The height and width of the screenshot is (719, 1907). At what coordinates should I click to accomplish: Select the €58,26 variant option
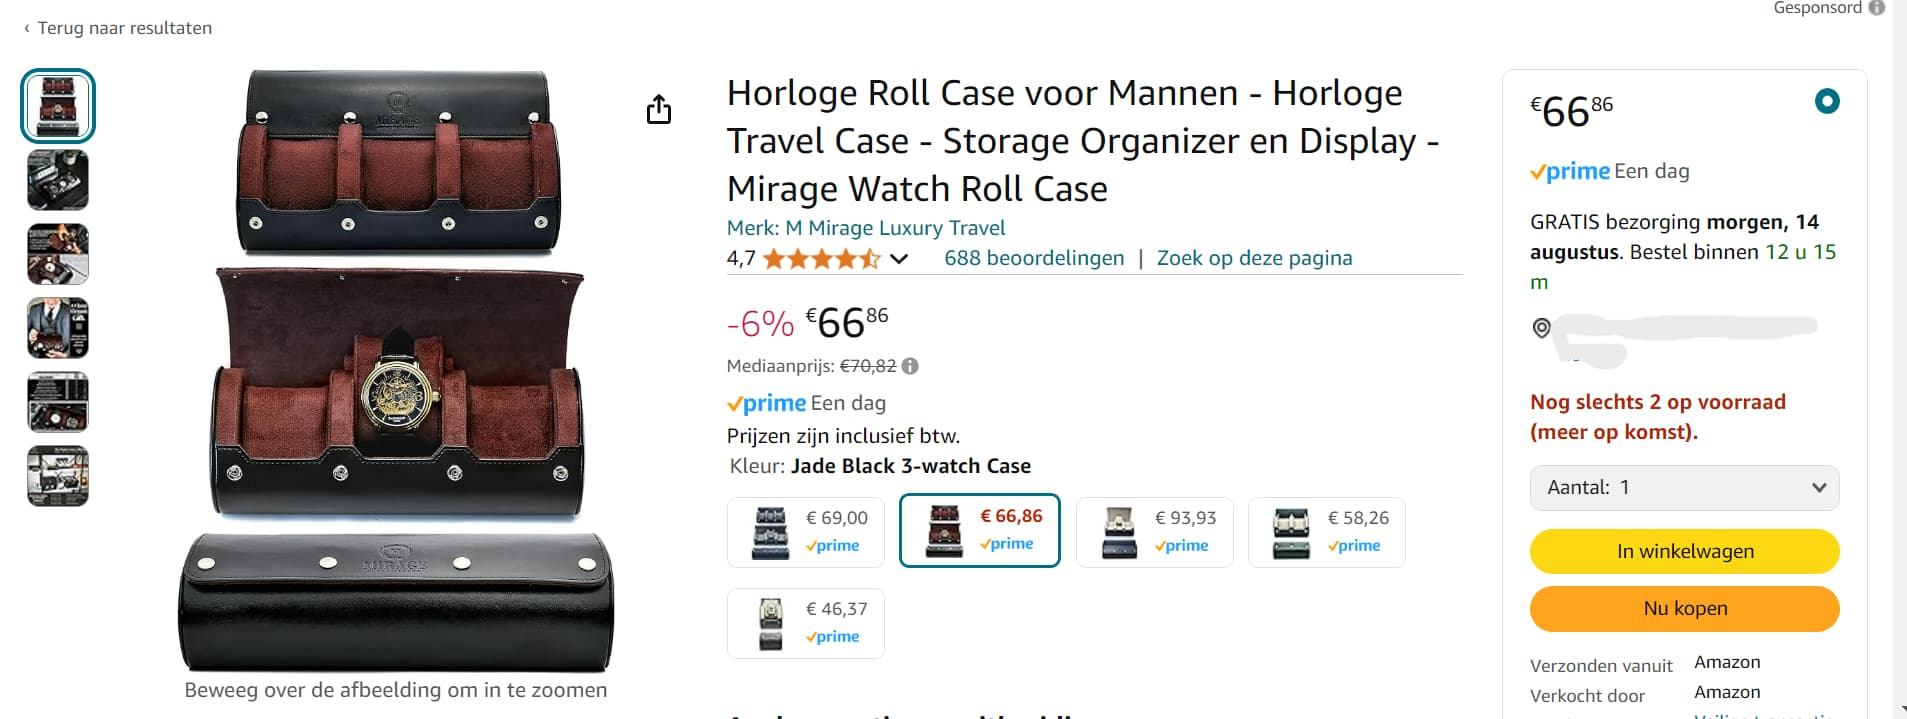point(1327,532)
